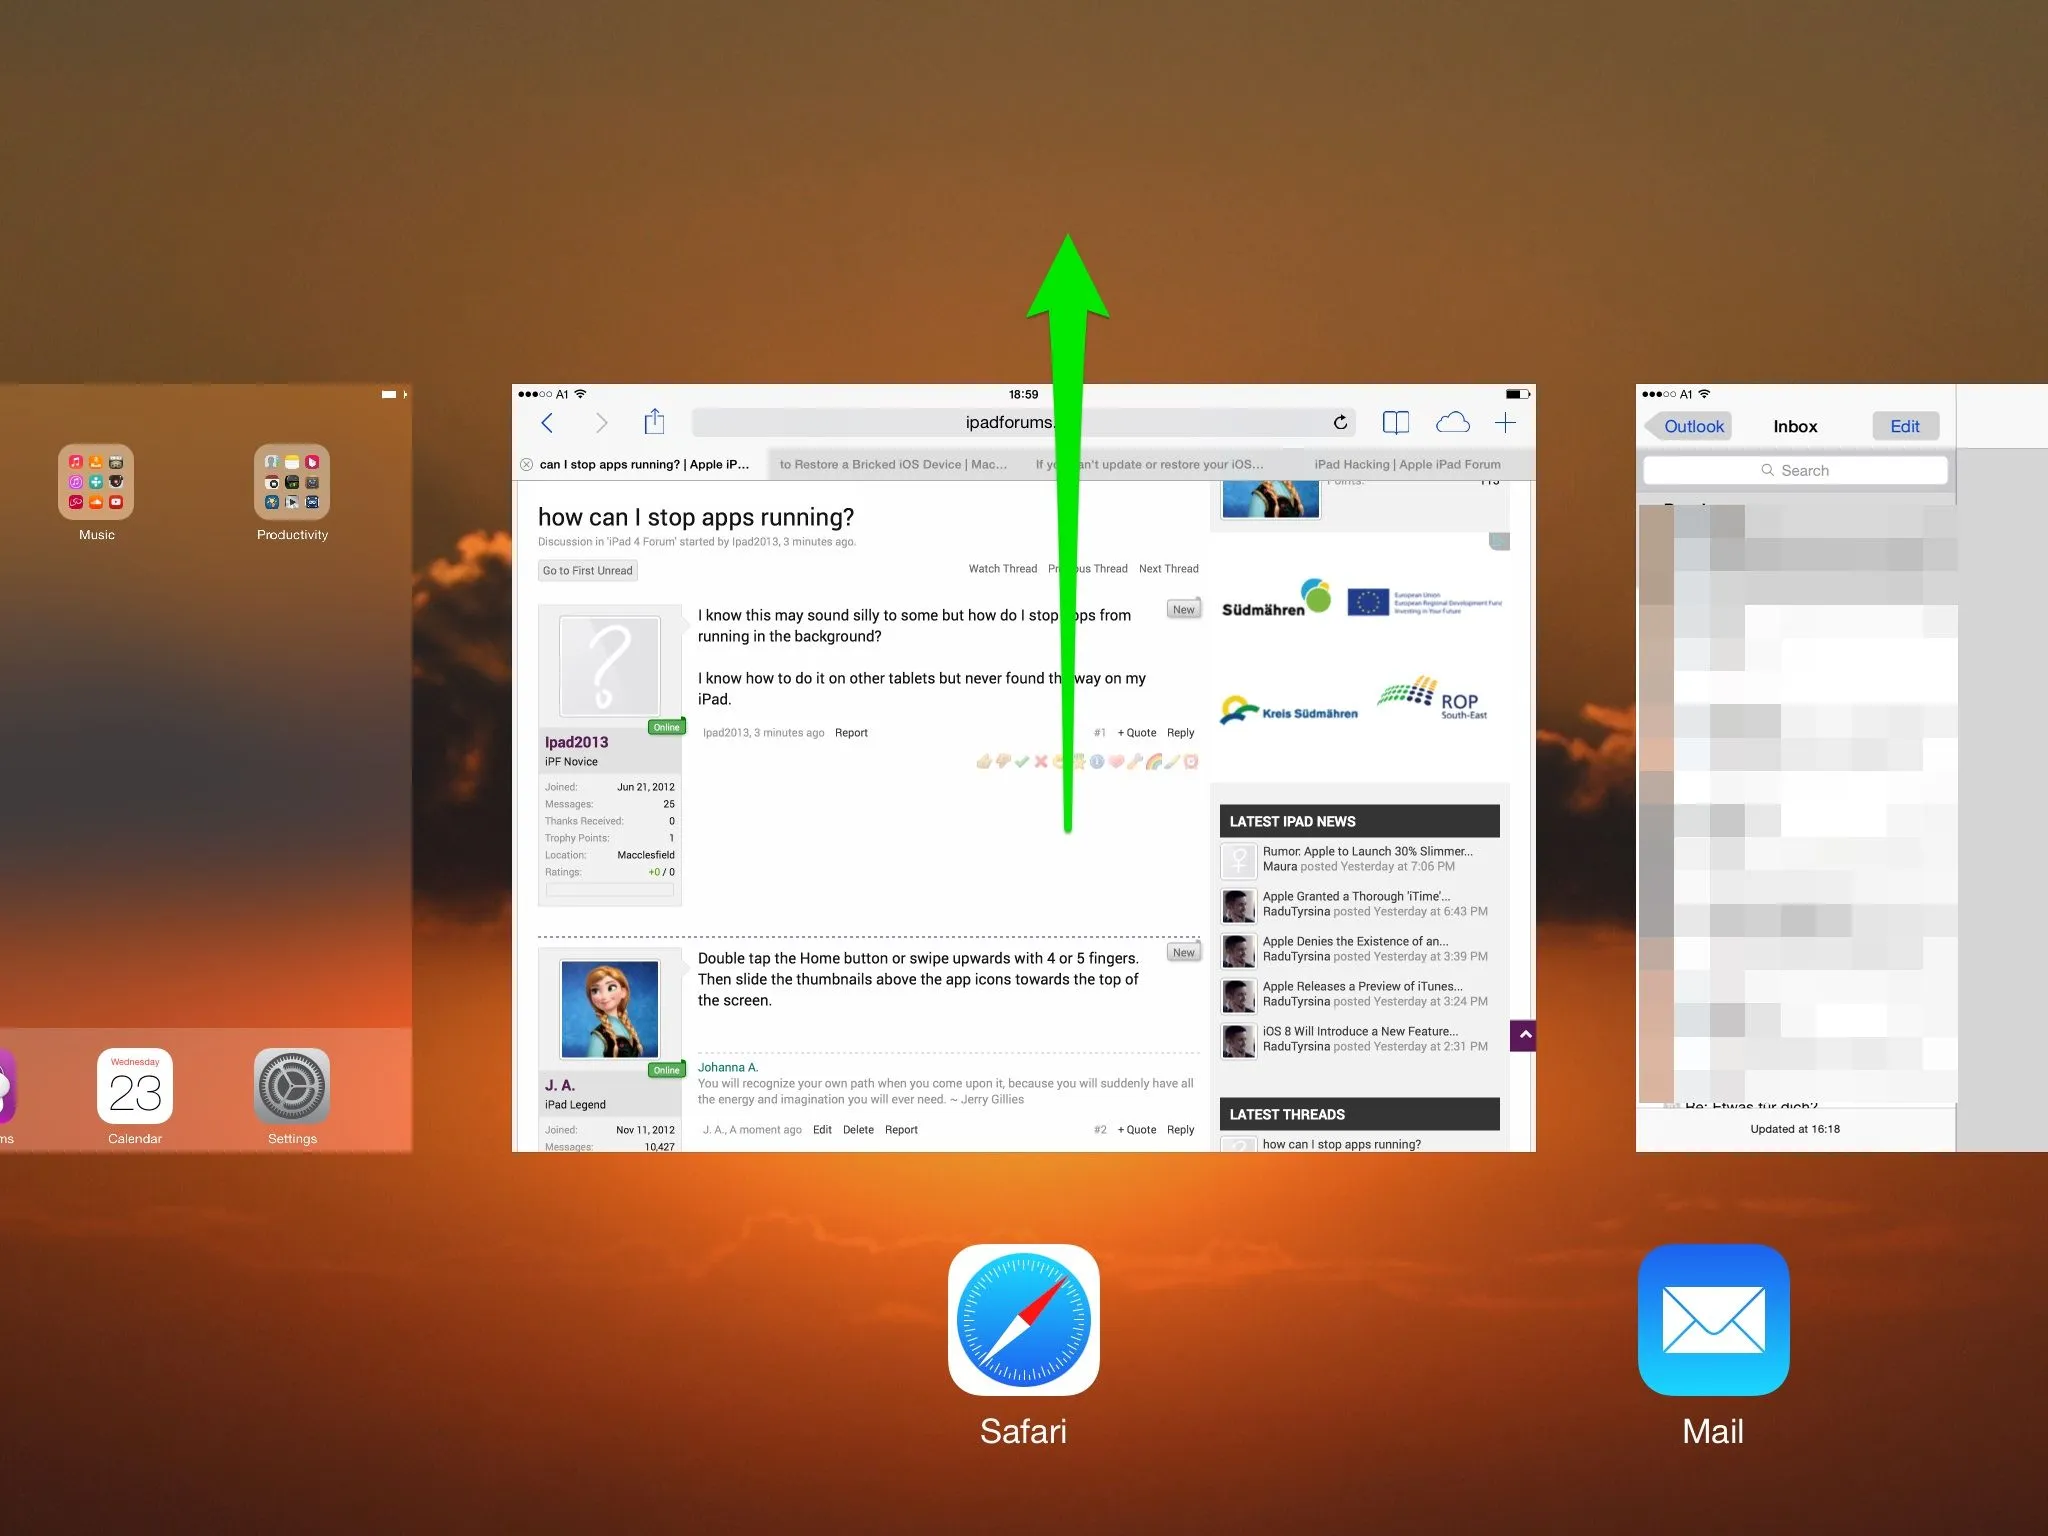
Task: Open the Music folder
Action: click(x=96, y=482)
